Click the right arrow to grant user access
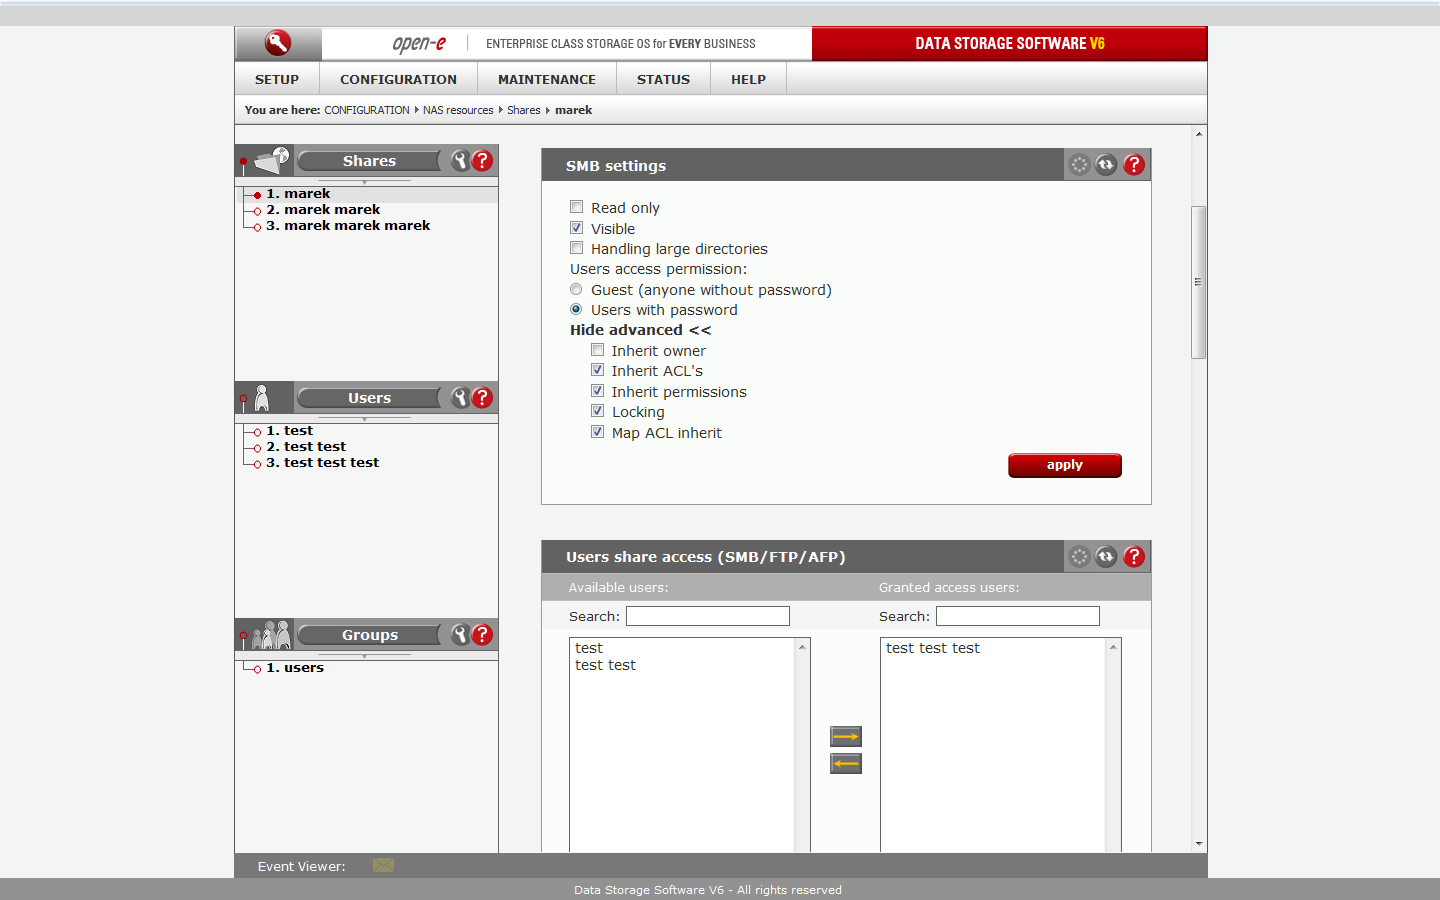The height and width of the screenshot is (900, 1440). [x=845, y=737]
